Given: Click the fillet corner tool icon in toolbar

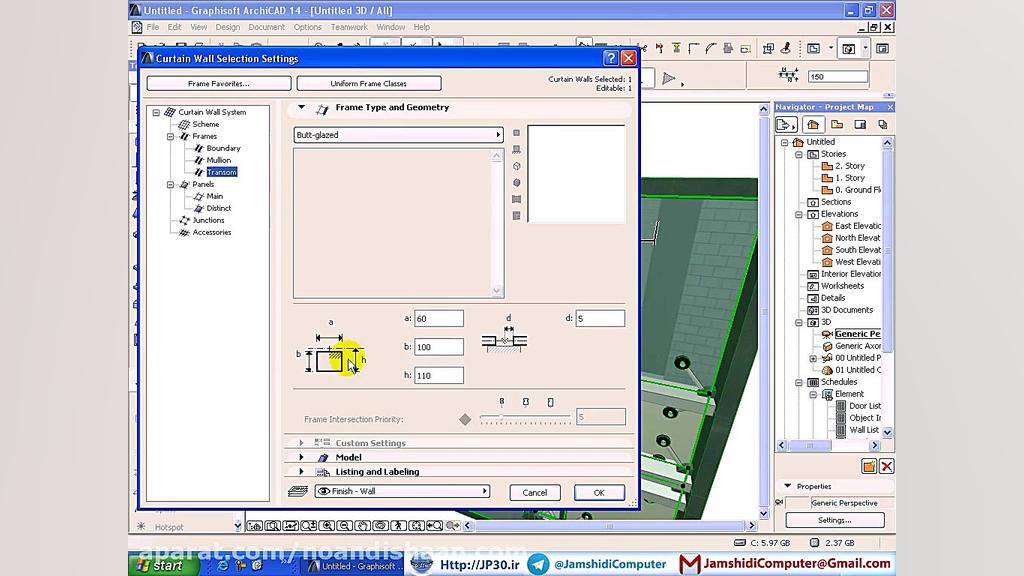Looking at the screenshot, I should (694, 48).
